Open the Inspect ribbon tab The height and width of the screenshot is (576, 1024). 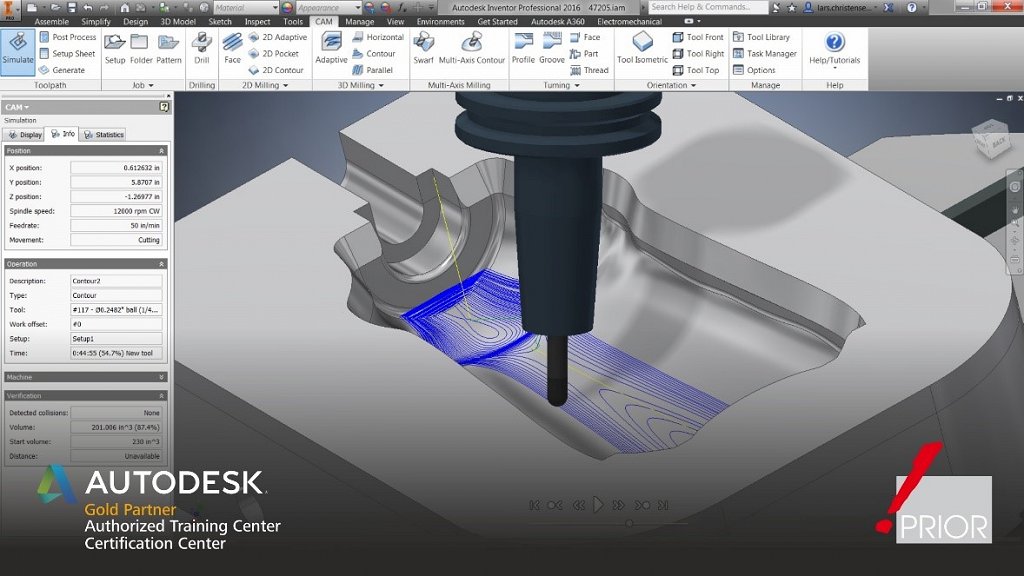(257, 21)
